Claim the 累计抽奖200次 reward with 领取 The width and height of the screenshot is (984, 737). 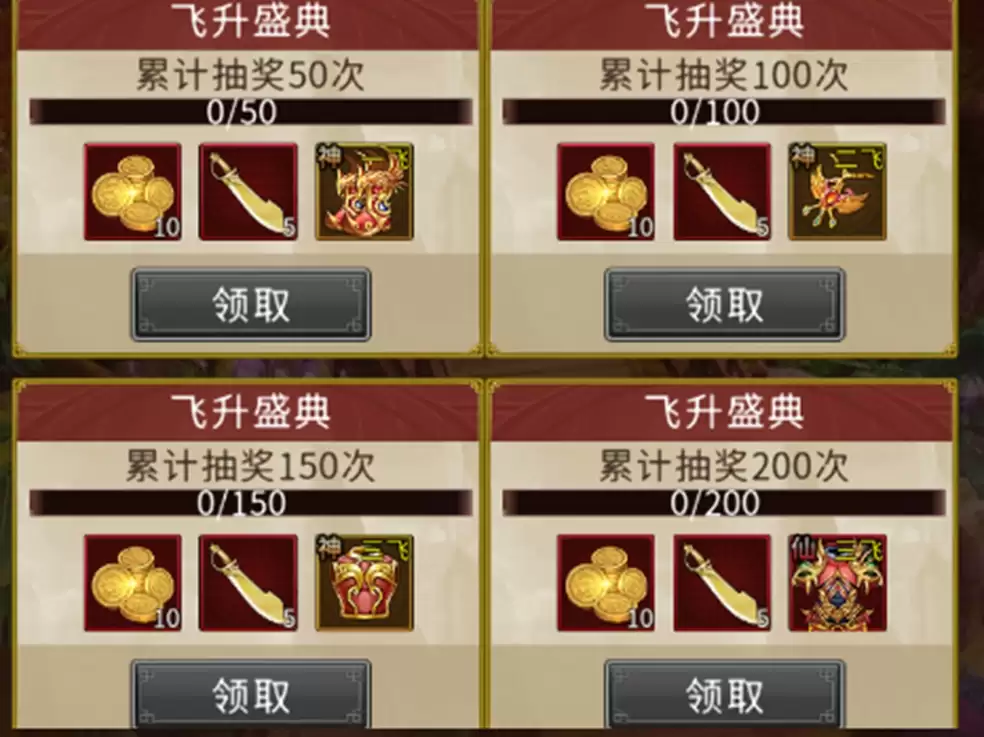tap(725, 696)
